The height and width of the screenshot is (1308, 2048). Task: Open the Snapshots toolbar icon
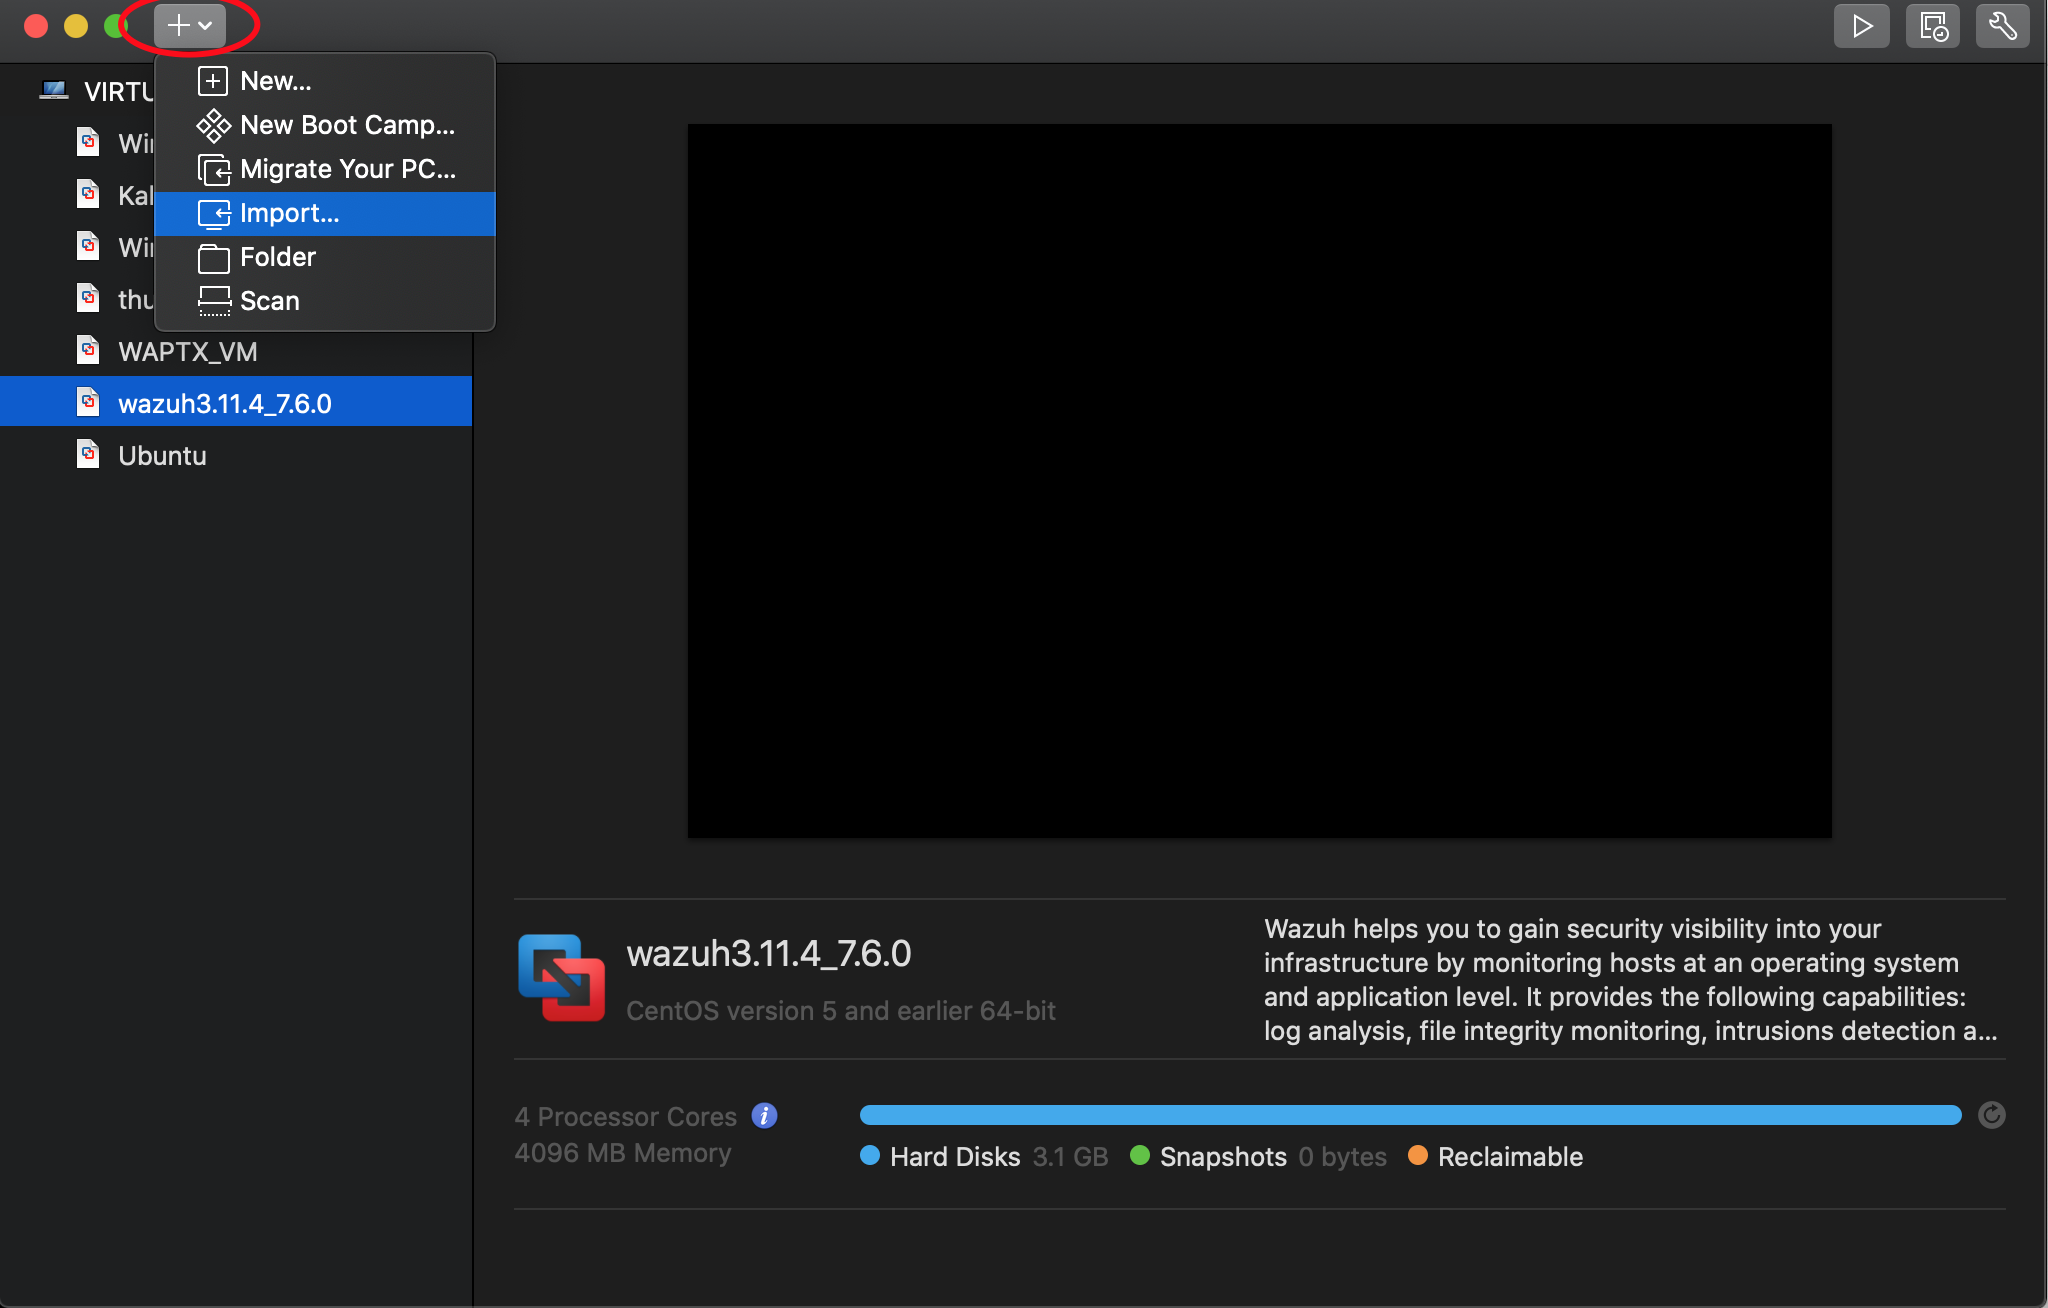(1932, 26)
